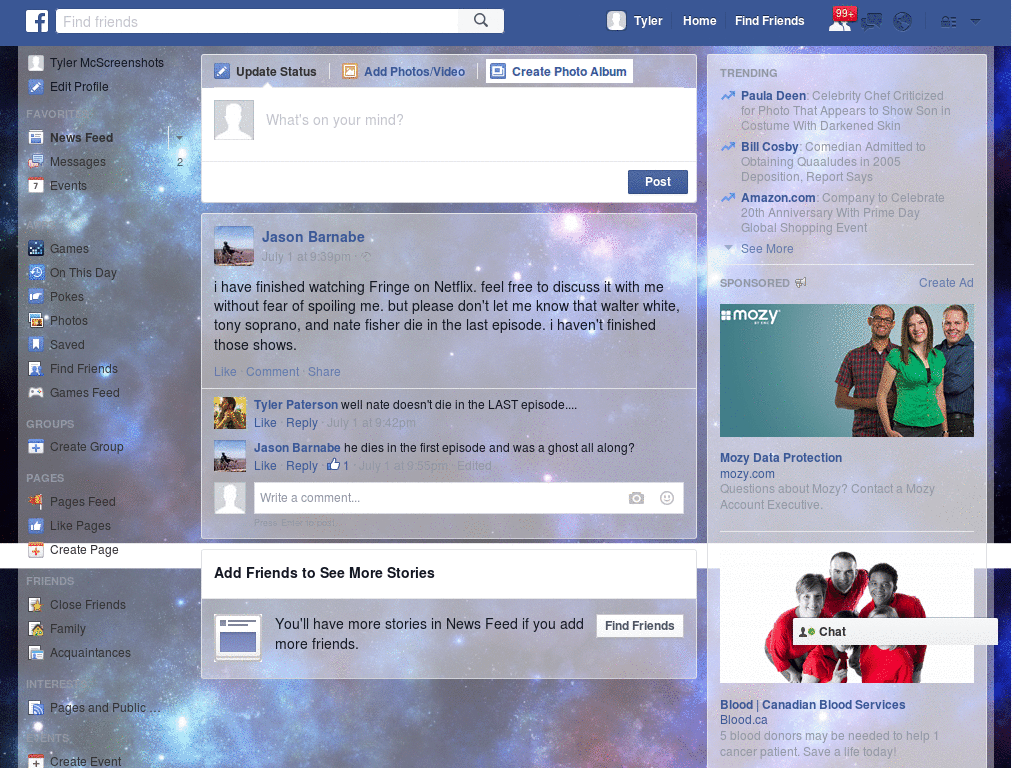This screenshot has height=768, width=1024.
Task: Click the blue Post button
Action: (x=658, y=182)
